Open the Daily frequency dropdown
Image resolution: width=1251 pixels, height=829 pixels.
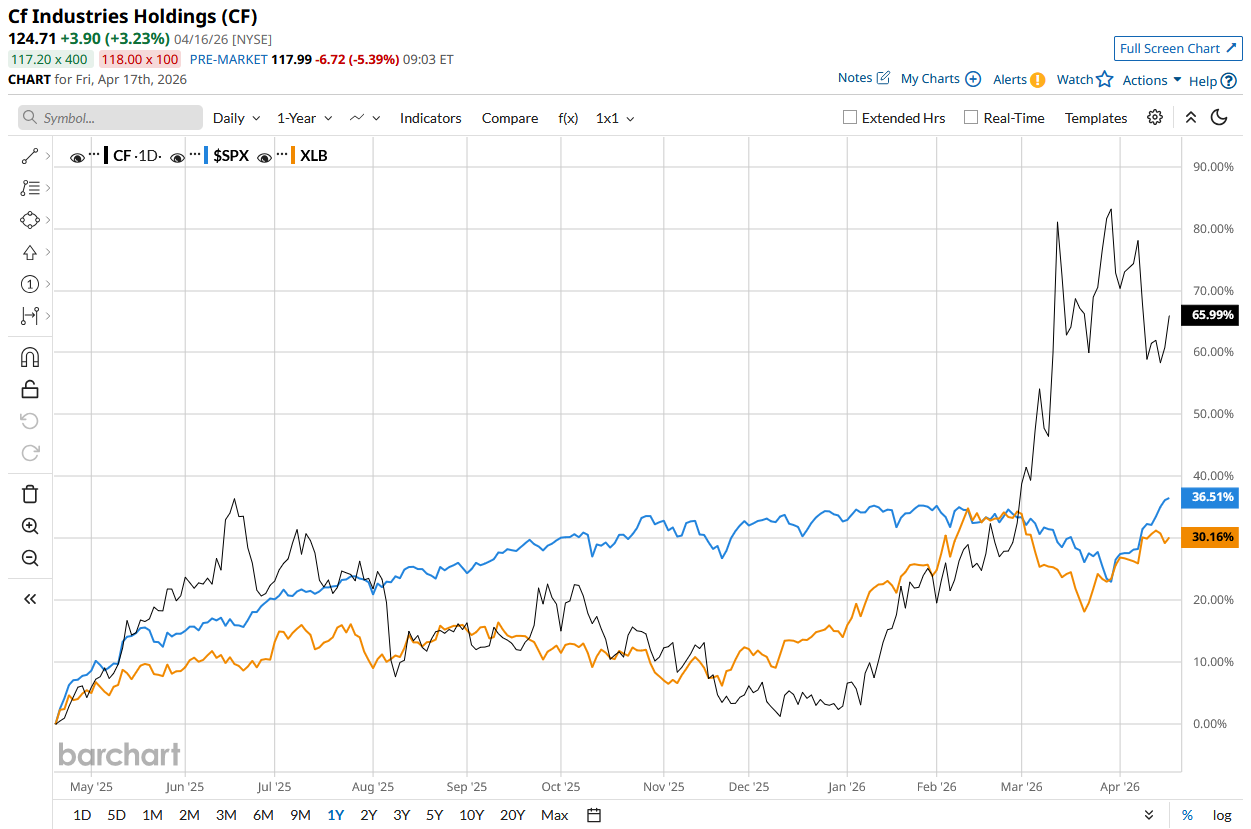point(236,118)
